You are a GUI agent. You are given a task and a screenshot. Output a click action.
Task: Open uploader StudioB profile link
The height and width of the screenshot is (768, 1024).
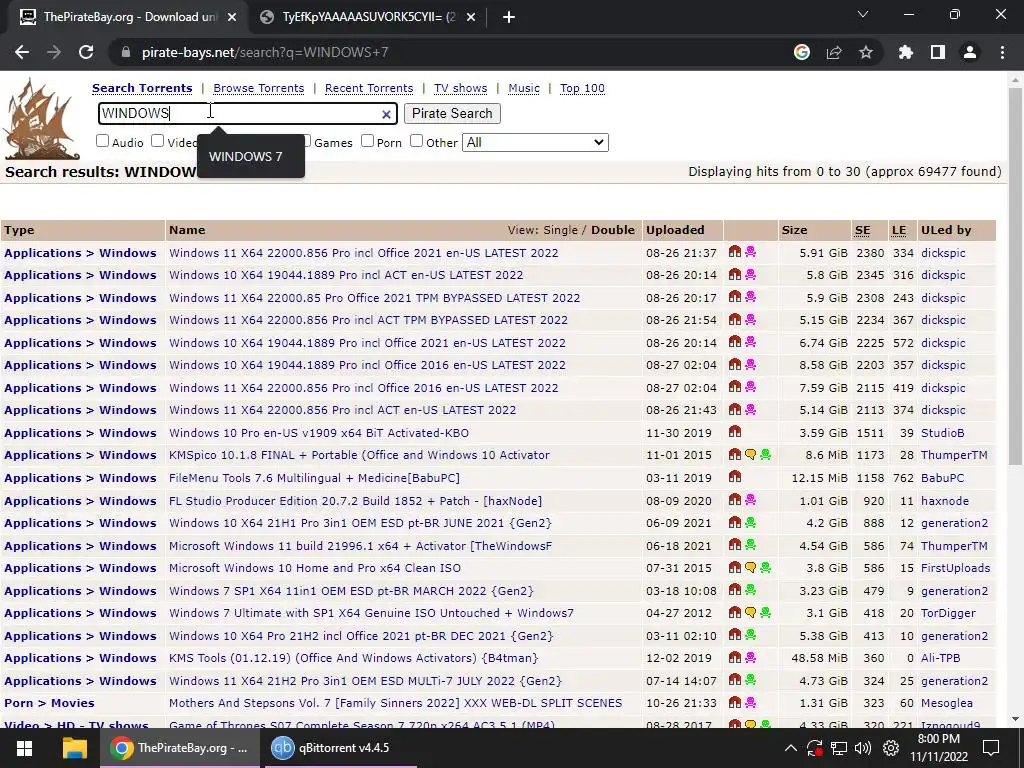tap(942, 432)
